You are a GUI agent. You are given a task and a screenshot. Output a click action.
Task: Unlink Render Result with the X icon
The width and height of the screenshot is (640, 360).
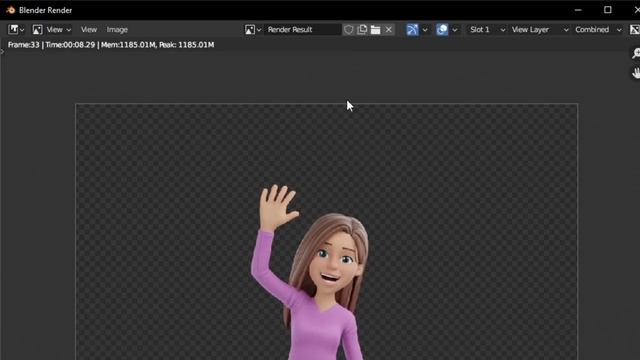(x=389, y=29)
